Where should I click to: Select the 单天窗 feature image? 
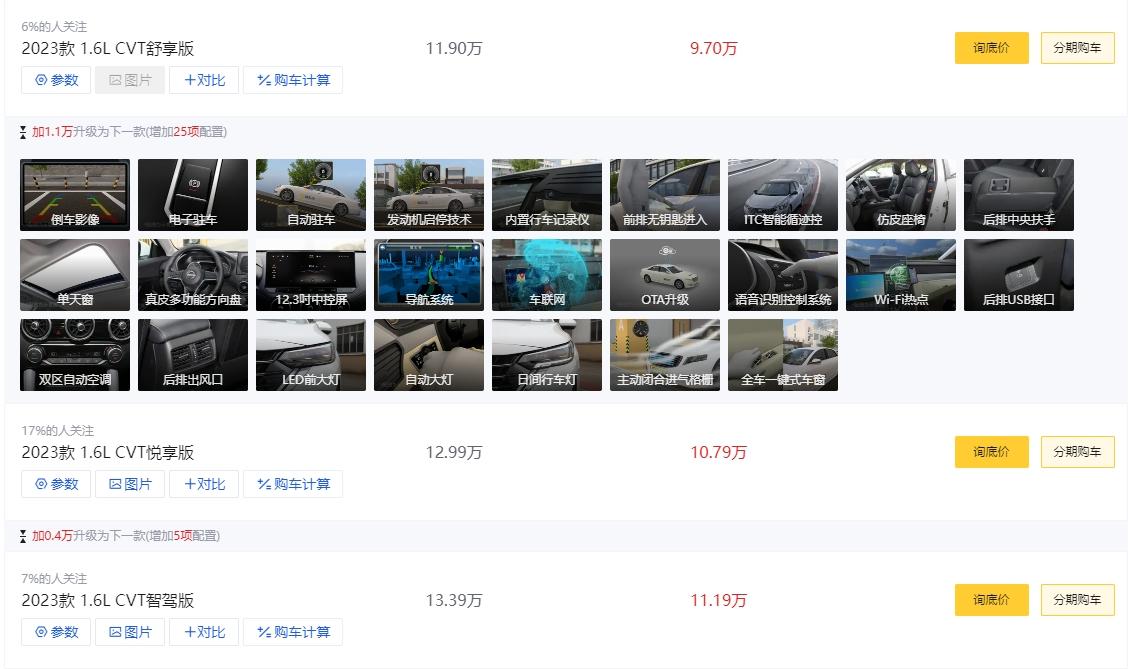tap(75, 275)
